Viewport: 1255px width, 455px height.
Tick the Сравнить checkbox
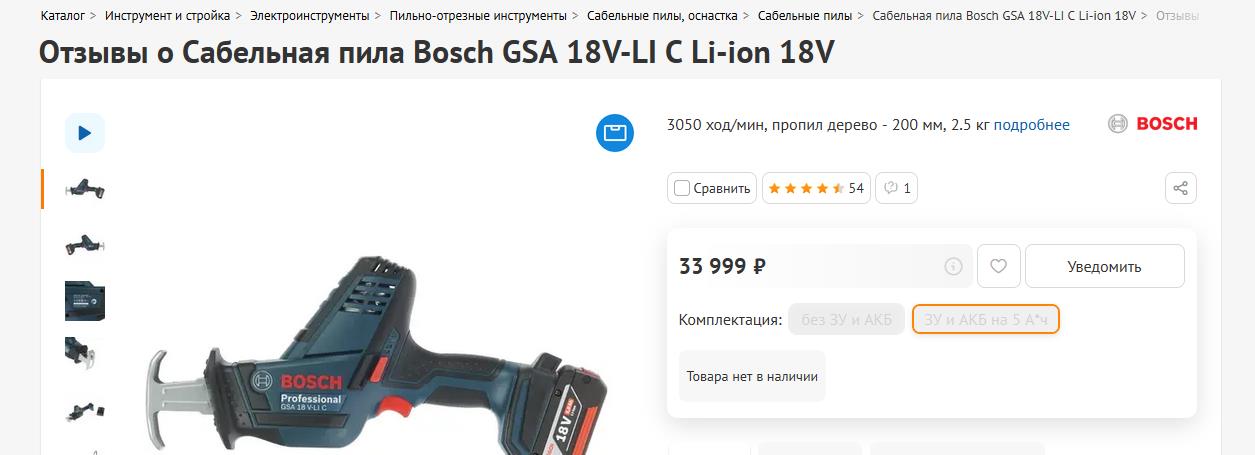[682, 188]
